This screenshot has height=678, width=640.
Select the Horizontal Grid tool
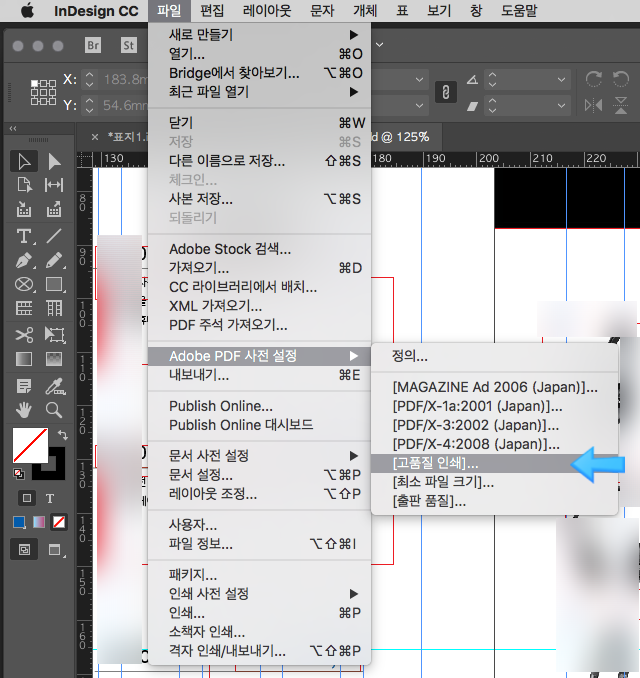pos(24,308)
